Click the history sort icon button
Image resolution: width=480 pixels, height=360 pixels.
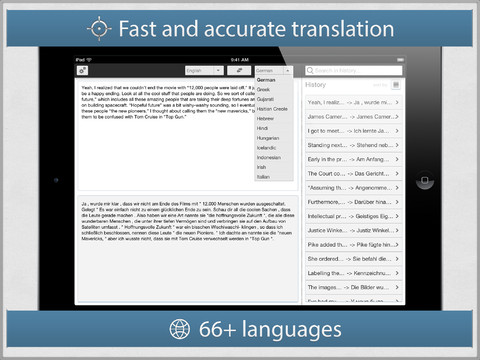[396, 85]
